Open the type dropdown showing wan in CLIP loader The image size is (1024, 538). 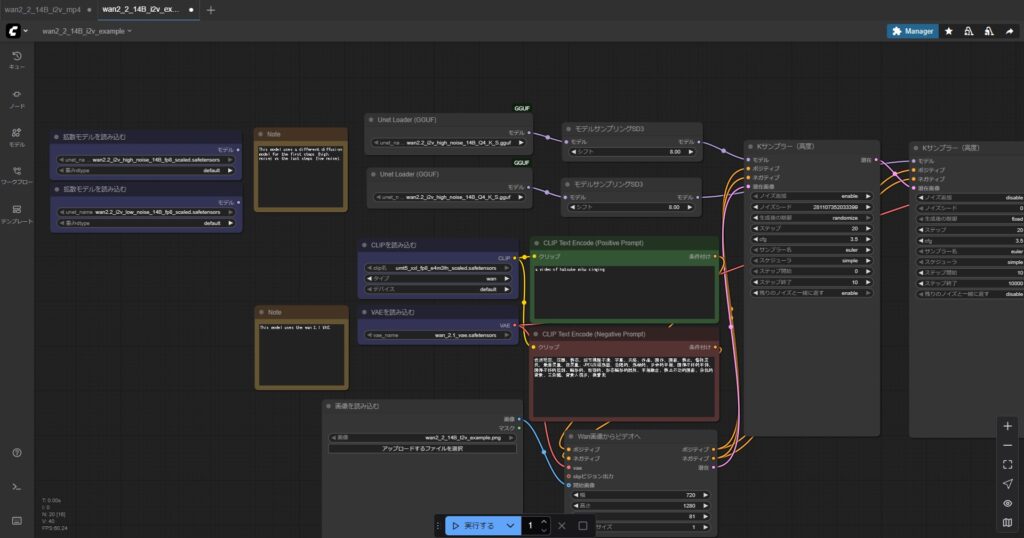coord(438,278)
